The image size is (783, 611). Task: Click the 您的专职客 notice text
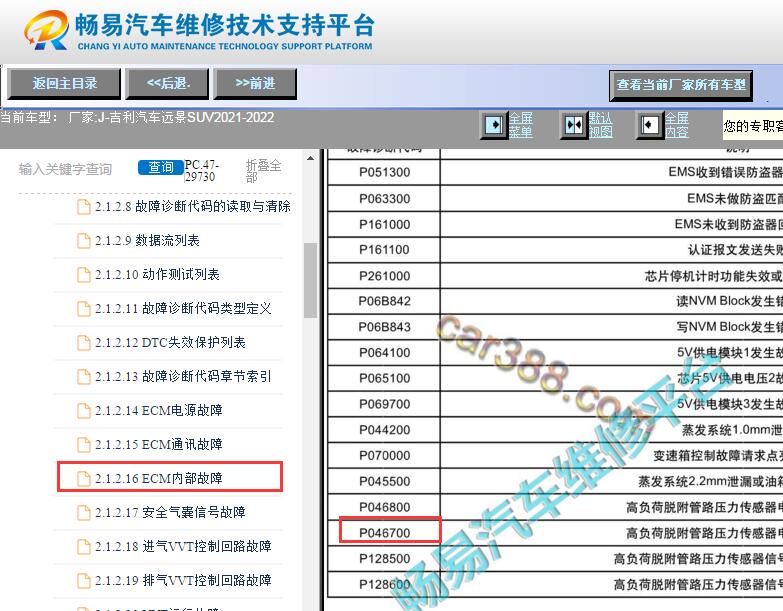753,125
